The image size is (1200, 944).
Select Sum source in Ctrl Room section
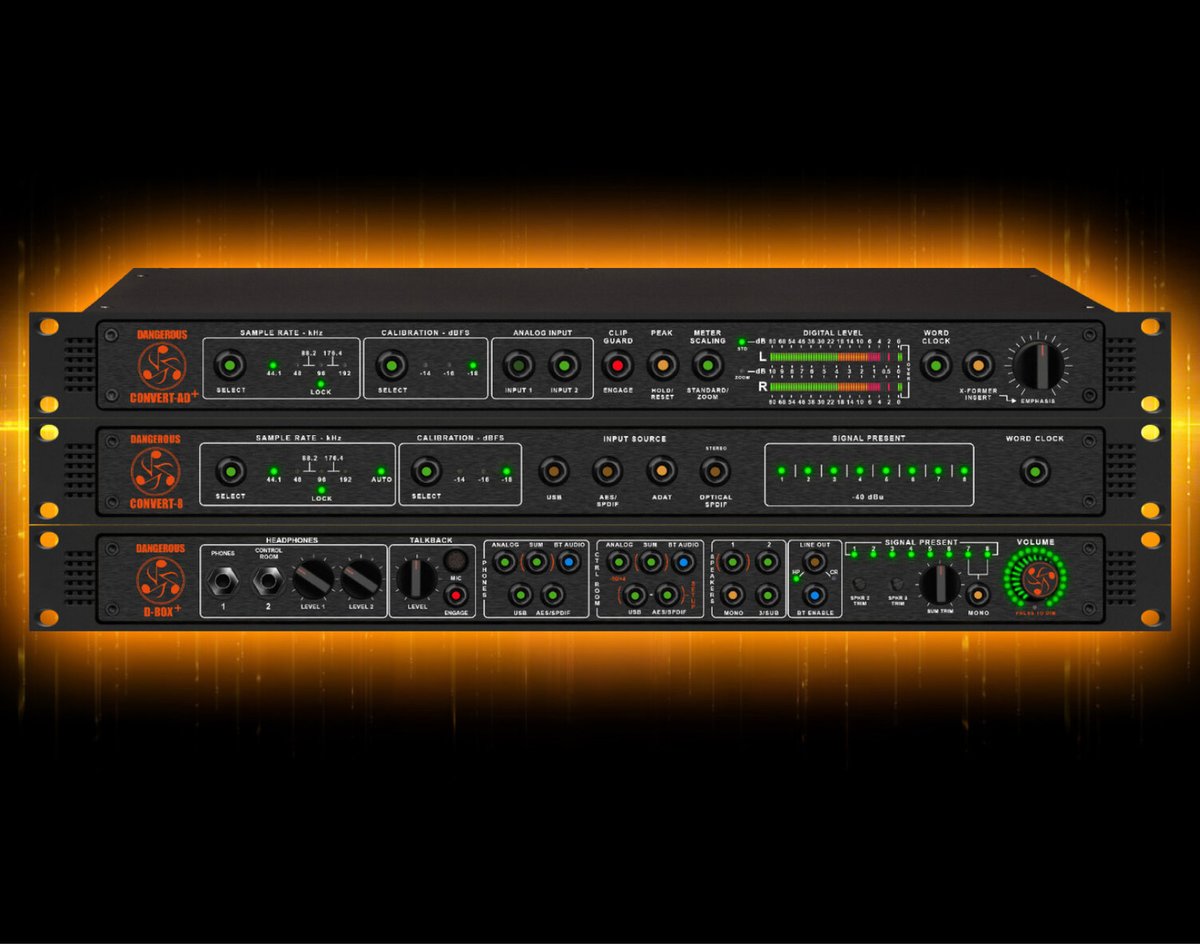coord(651,562)
